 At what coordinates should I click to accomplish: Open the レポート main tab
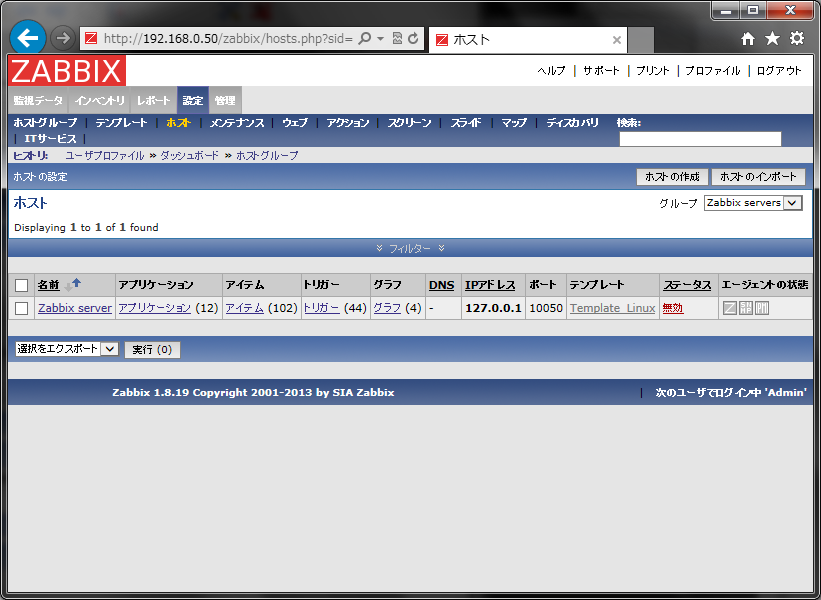click(154, 100)
